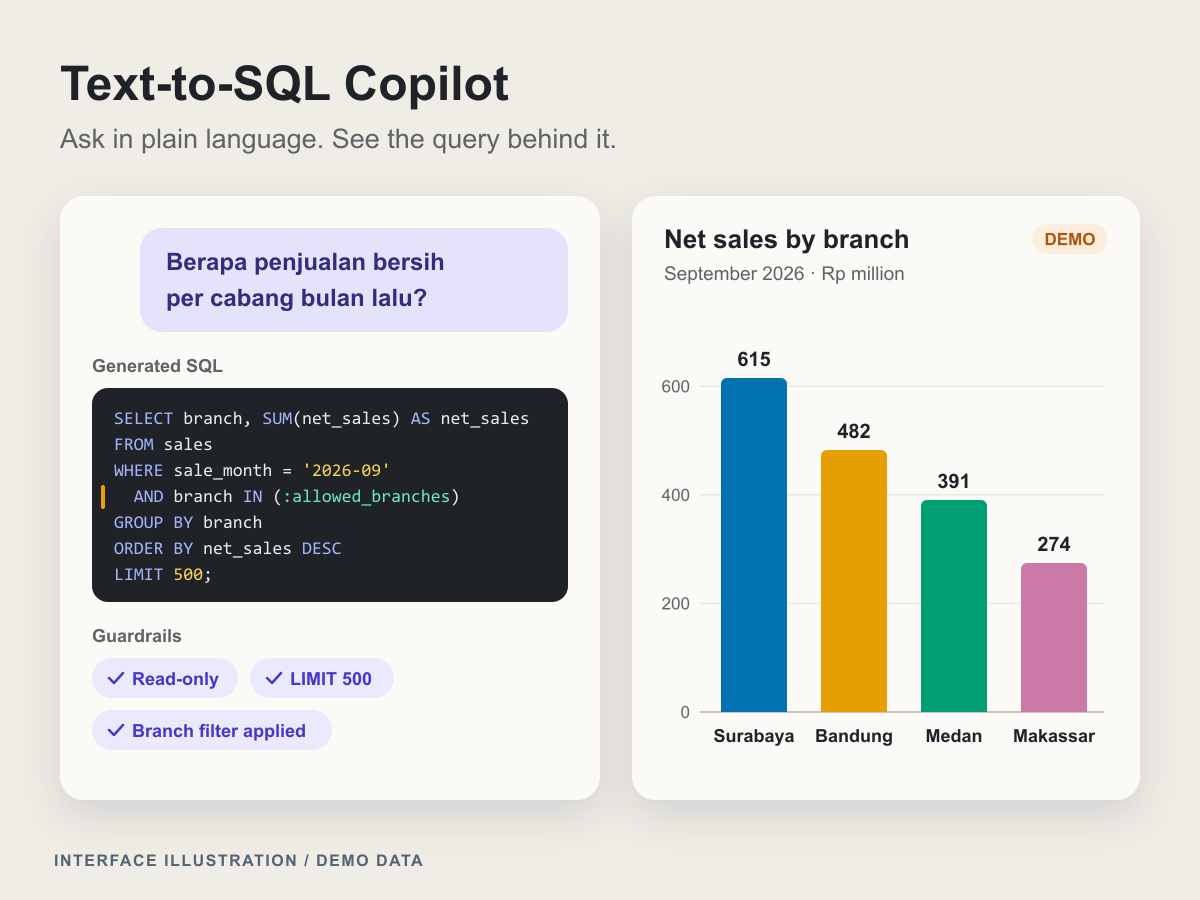This screenshot has width=1200, height=900.
Task: Click the FROM sales SQL line
Action: pos(164,444)
